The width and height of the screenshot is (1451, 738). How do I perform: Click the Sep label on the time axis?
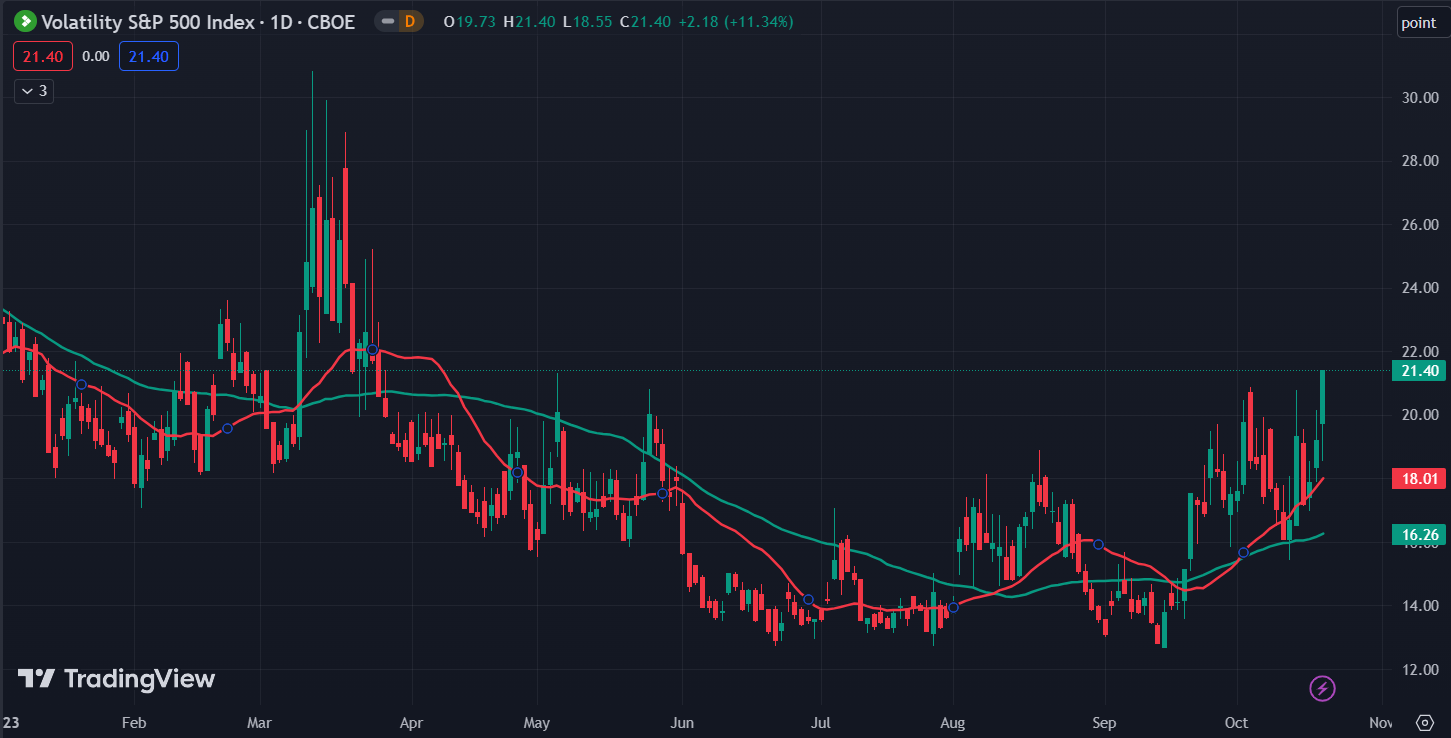pyautogui.click(x=1104, y=722)
